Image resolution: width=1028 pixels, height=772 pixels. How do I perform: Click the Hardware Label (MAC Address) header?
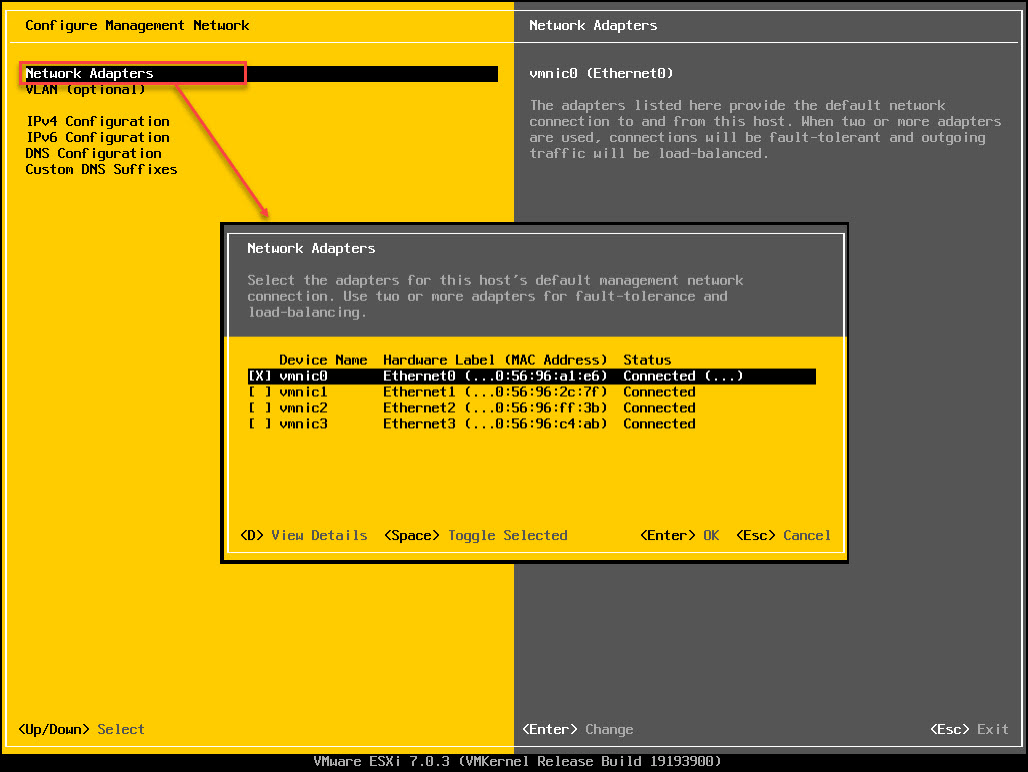click(x=495, y=360)
